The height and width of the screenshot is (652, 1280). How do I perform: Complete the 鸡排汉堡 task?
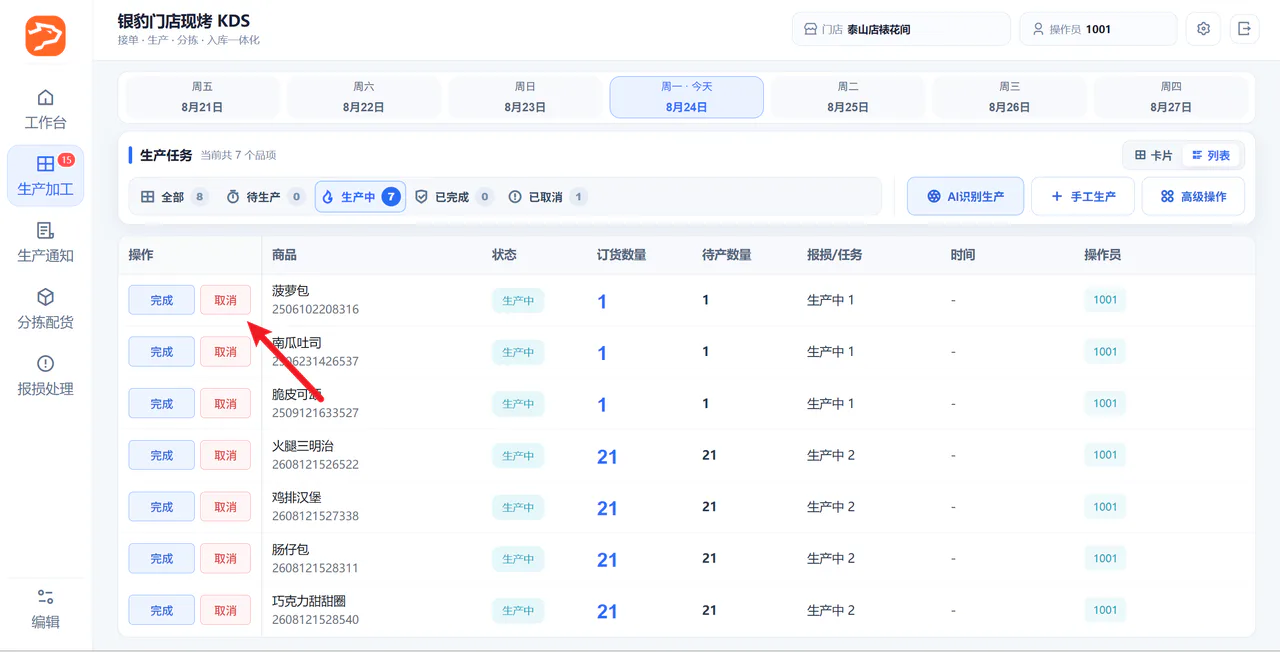click(x=161, y=507)
